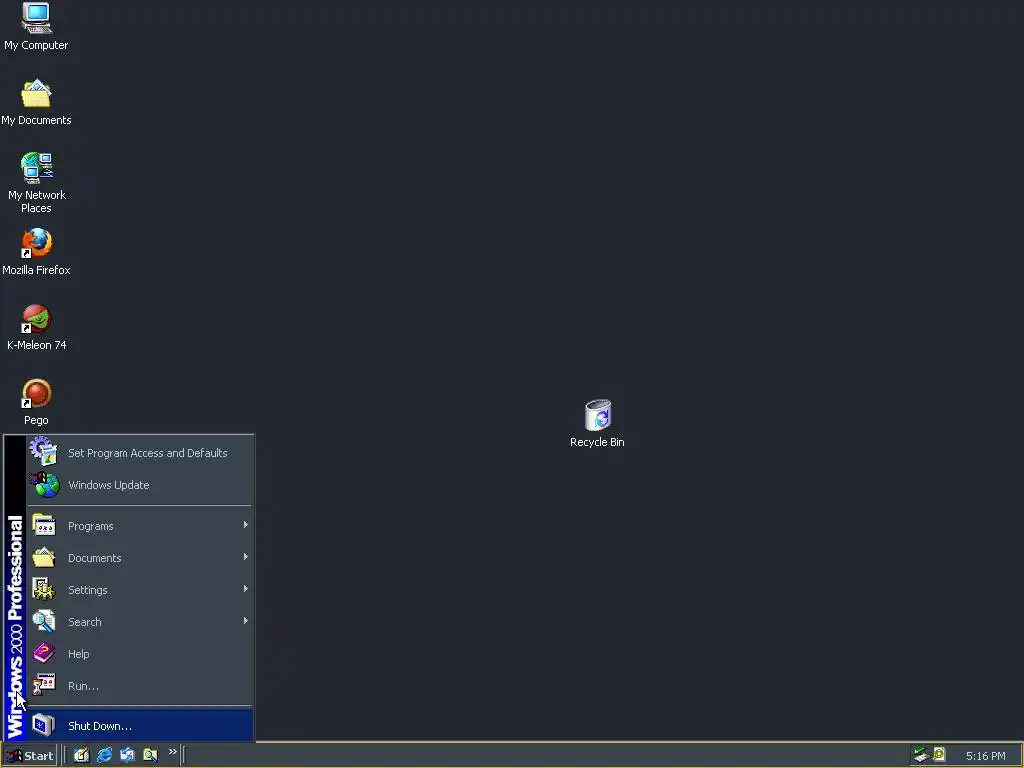Screen dimensions: 1024x768
Task: Select the Mozilla Firefox shortcut on desktop
Action: point(36,252)
